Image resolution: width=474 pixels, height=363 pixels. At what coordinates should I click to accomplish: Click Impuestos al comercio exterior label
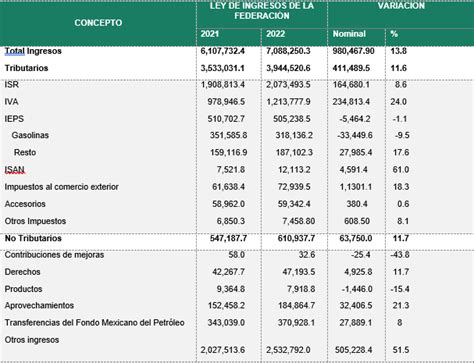(x=61, y=187)
